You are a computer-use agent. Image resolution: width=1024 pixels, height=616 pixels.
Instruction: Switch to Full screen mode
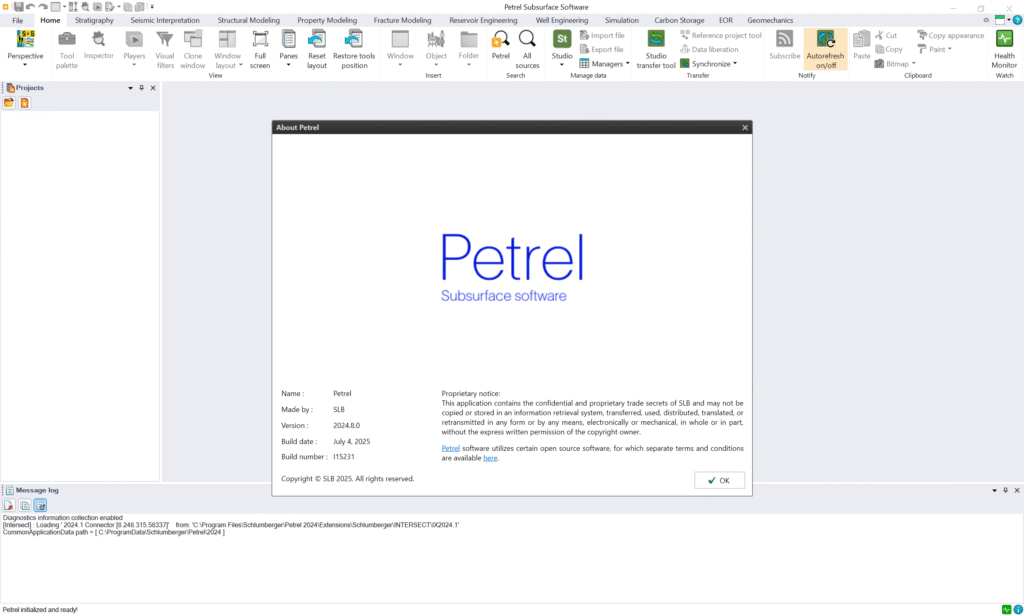(x=260, y=50)
